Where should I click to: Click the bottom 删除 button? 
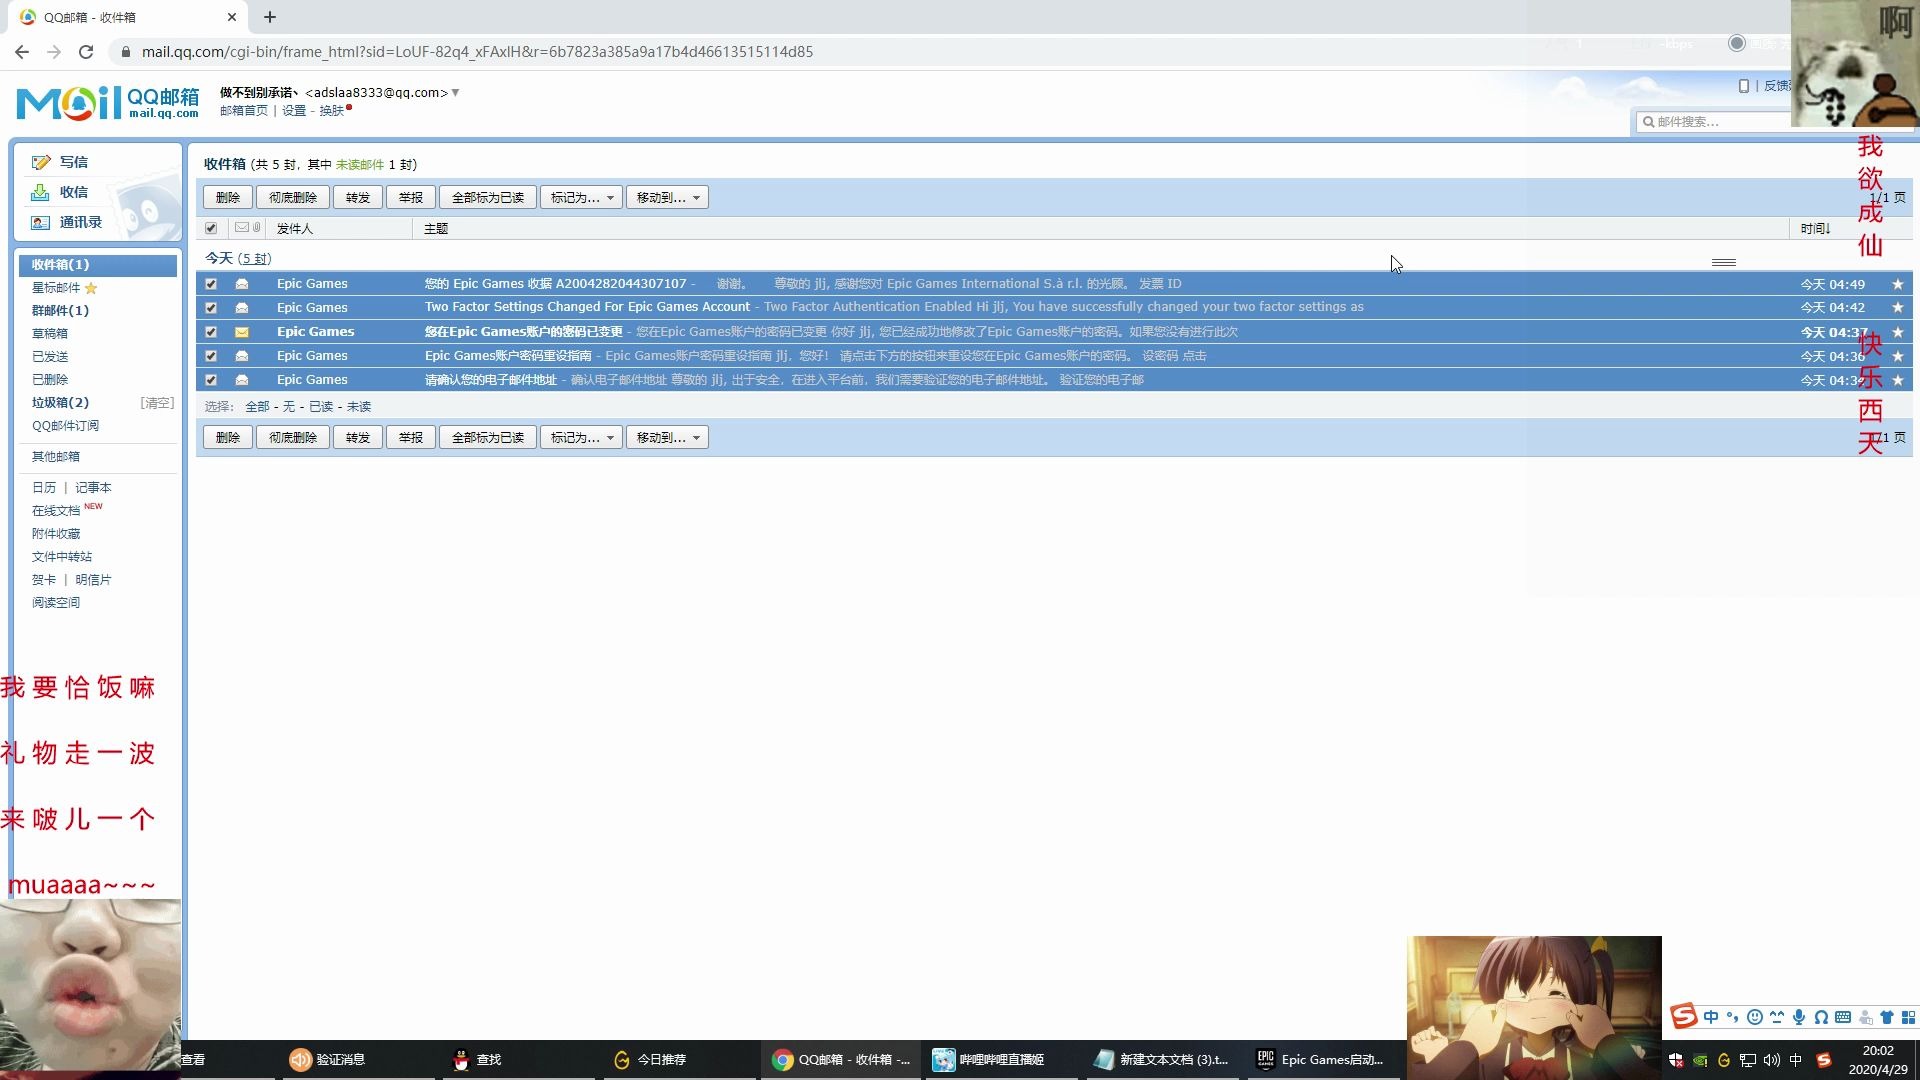click(228, 437)
